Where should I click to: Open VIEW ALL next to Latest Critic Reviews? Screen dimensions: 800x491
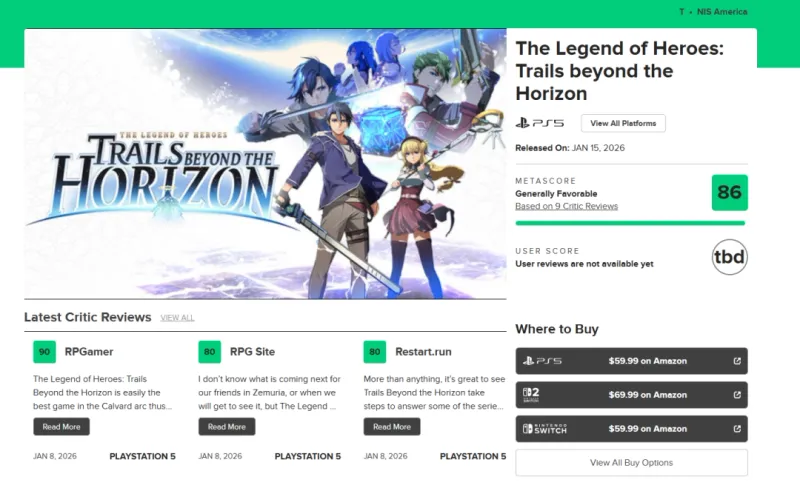177,318
